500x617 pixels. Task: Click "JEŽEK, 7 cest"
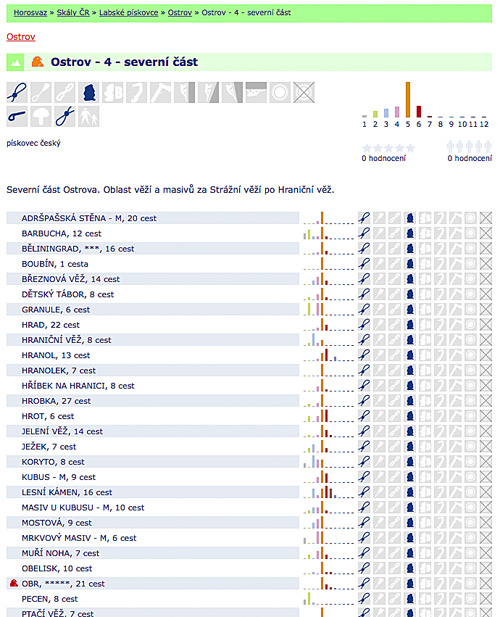(x=49, y=447)
